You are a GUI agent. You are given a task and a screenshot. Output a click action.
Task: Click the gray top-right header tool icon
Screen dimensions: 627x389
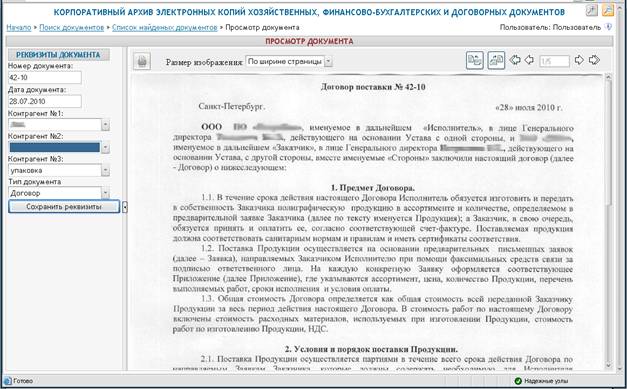click(591, 10)
